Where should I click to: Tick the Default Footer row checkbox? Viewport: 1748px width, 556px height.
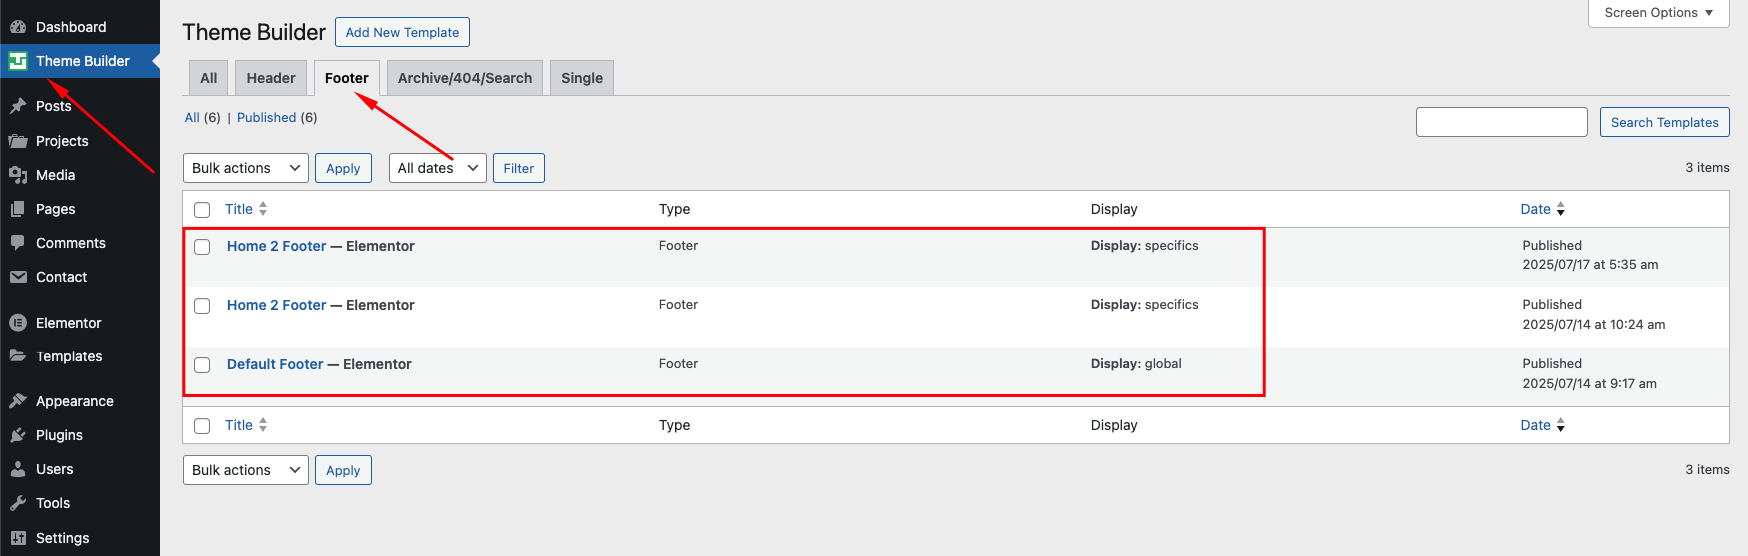pyautogui.click(x=202, y=365)
